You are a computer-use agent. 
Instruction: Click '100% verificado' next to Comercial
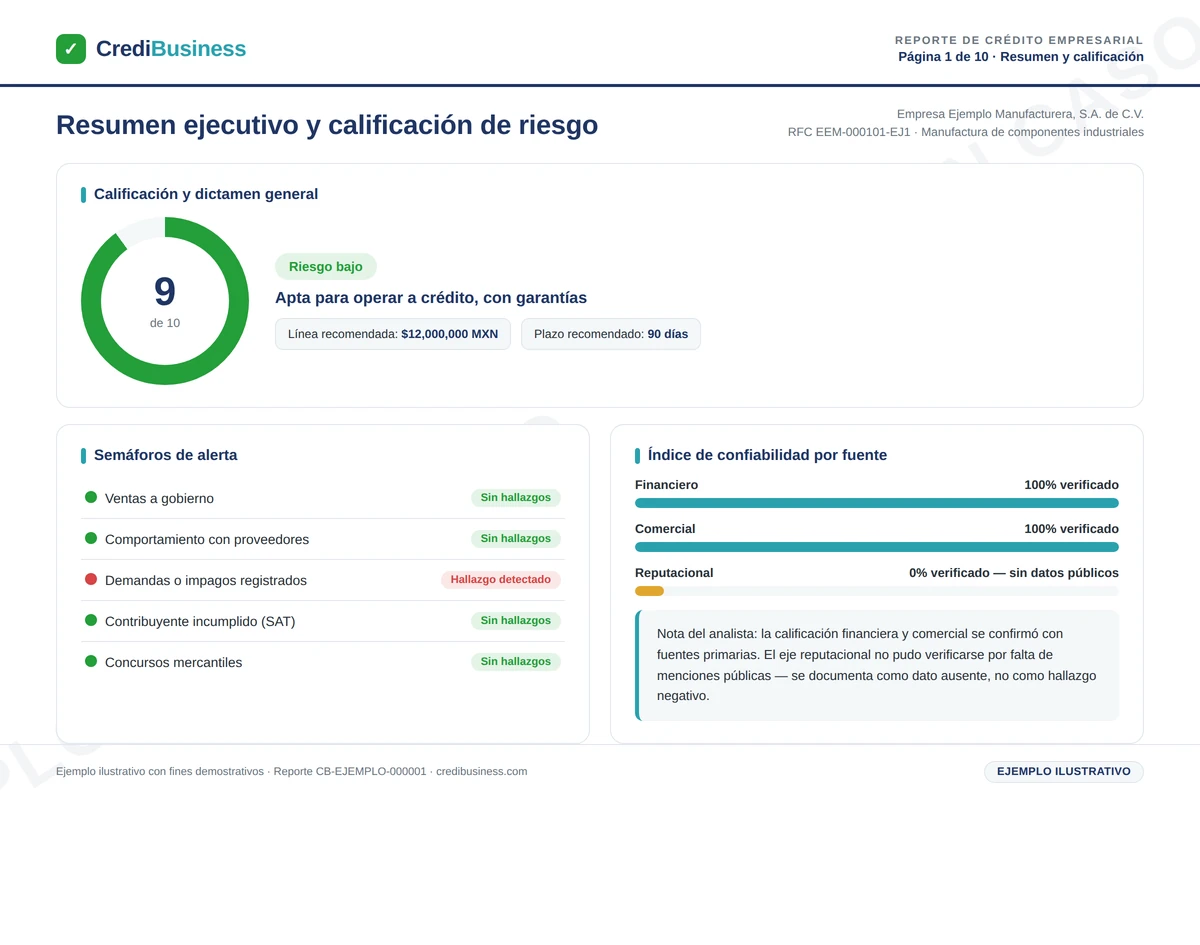[1071, 529]
